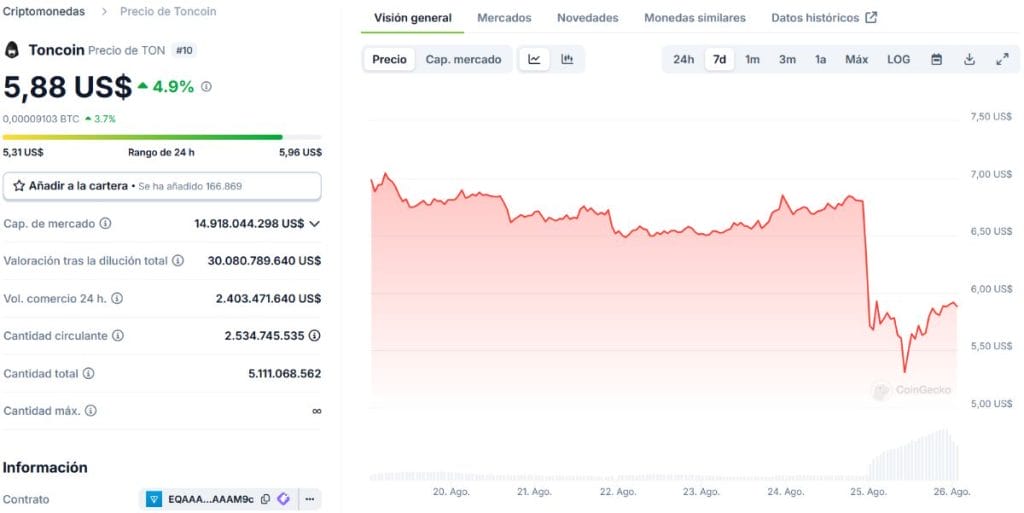
Task: Set chart range to 1m
Action: coord(752,59)
